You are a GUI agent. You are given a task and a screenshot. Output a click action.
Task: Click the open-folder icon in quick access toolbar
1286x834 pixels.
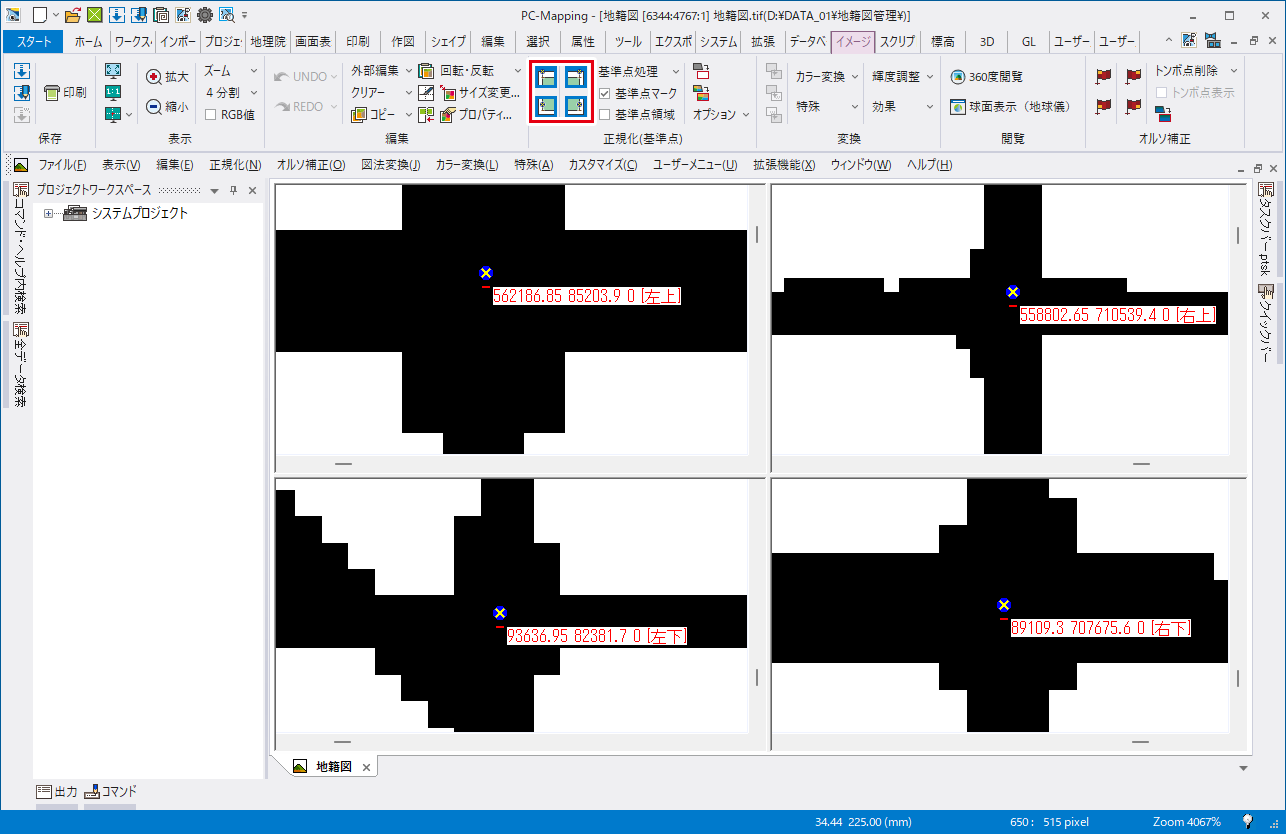pos(73,15)
